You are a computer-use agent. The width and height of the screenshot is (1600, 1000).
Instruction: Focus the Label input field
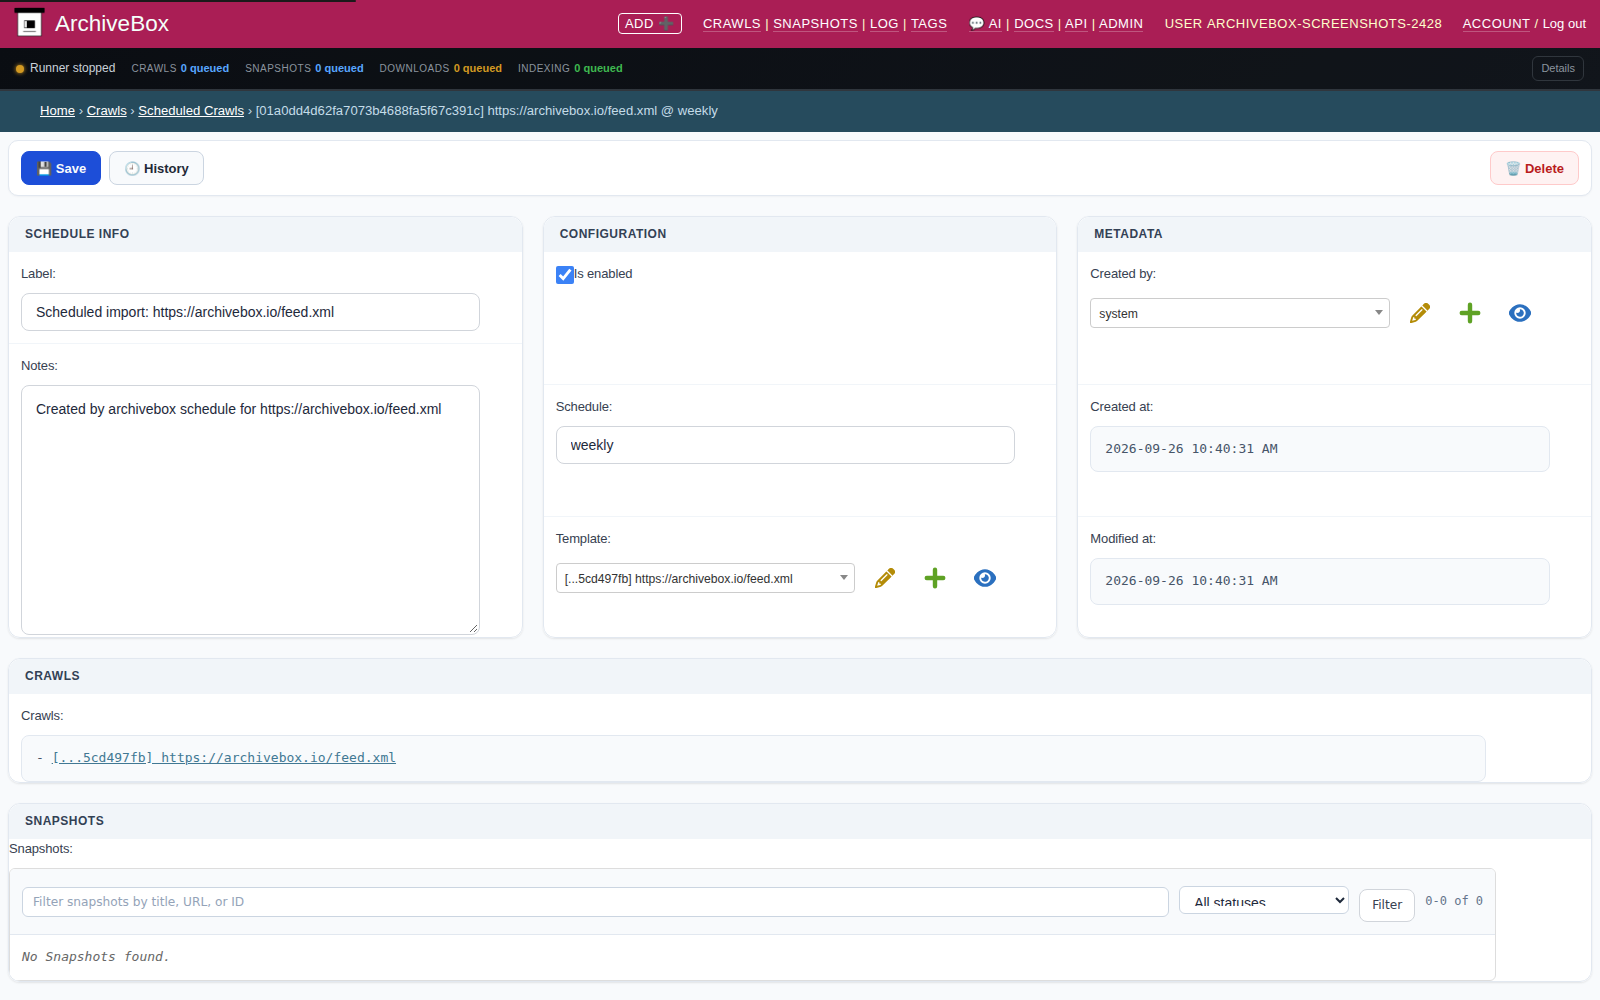[250, 312]
